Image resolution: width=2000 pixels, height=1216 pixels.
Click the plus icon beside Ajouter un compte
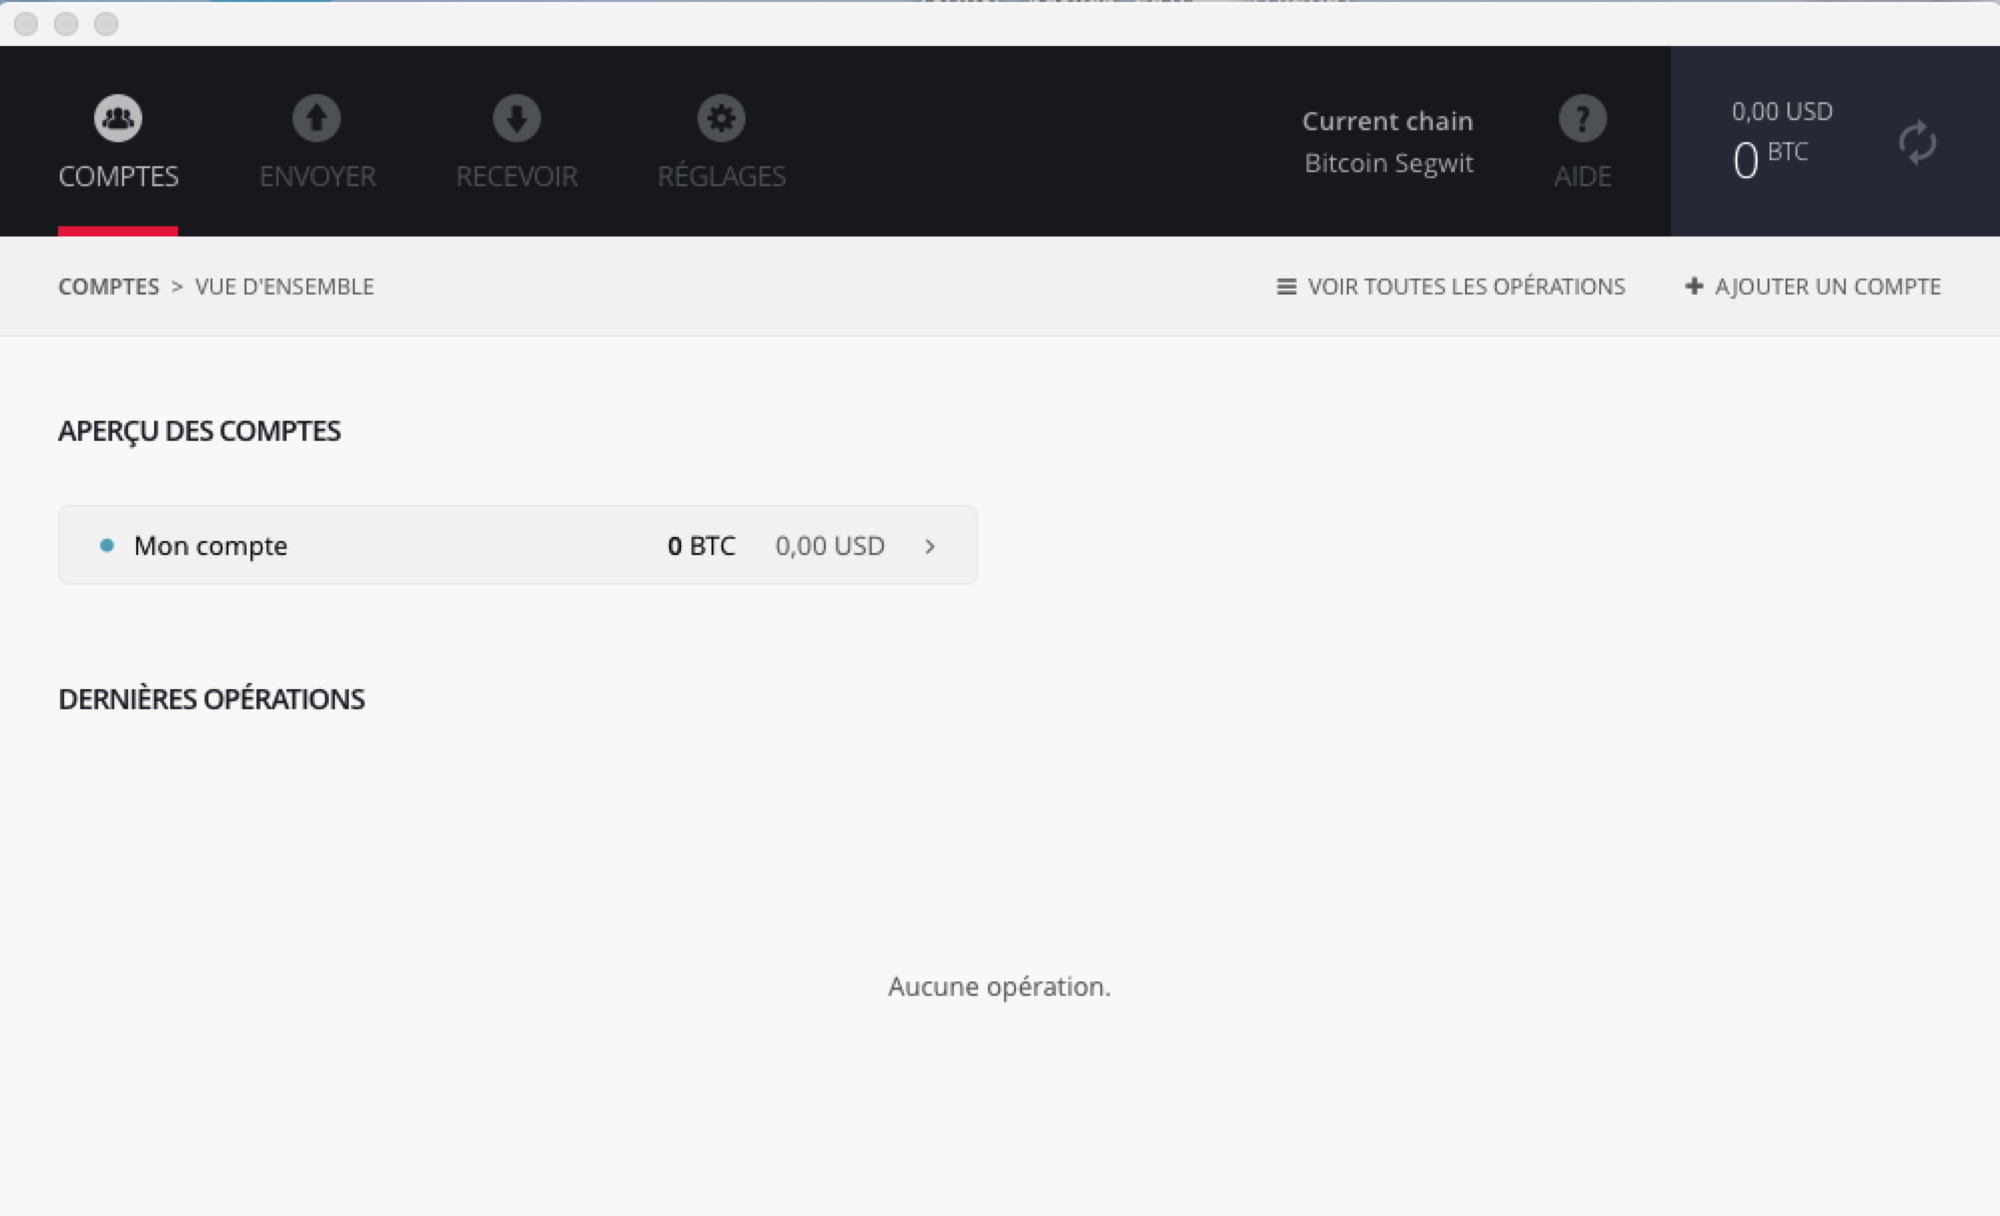click(x=1694, y=286)
